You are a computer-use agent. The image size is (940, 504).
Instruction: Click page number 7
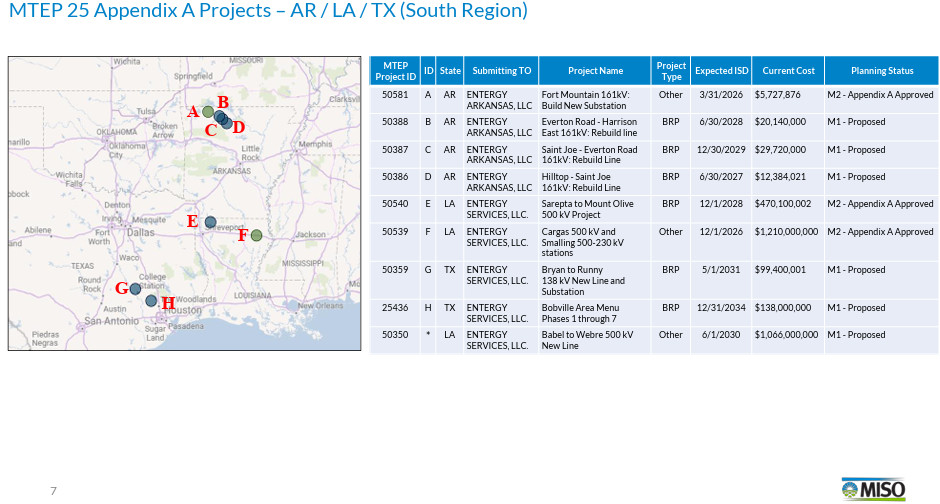pyautogui.click(x=53, y=491)
